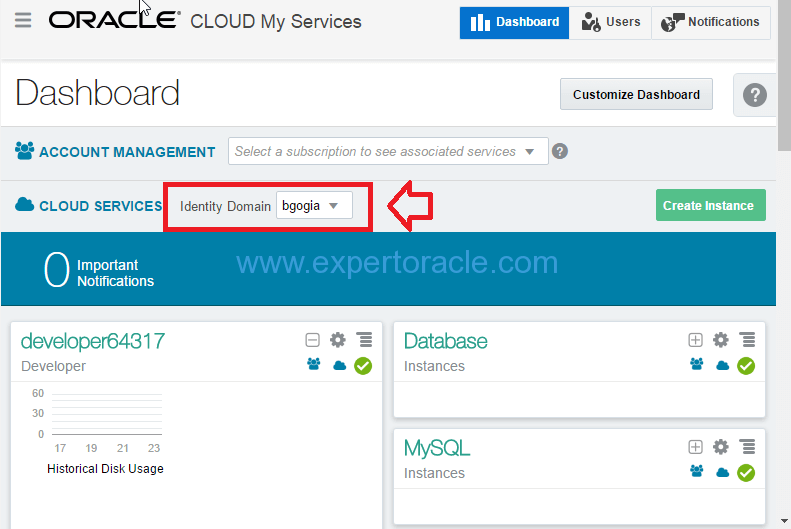This screenshot has height=529, width=791.
Task: Open action menu for Database card
Action: pos(747,340)
